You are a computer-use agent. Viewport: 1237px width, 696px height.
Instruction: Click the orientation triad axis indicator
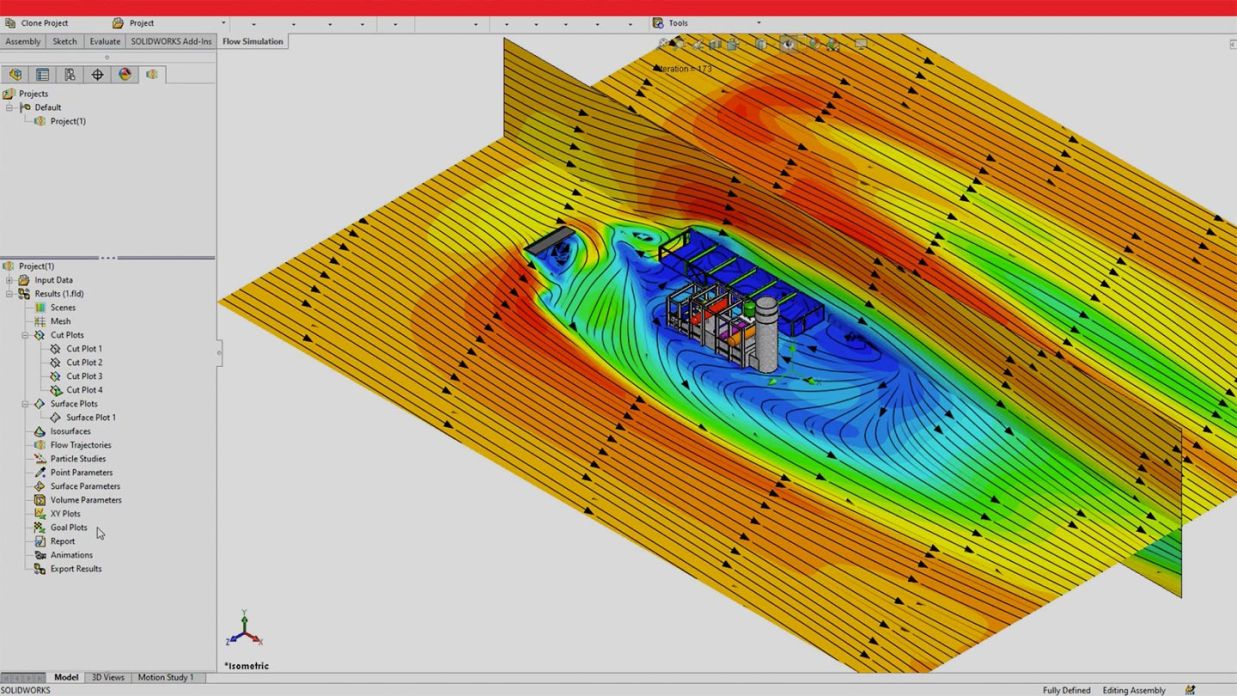(x=244, y=630)
